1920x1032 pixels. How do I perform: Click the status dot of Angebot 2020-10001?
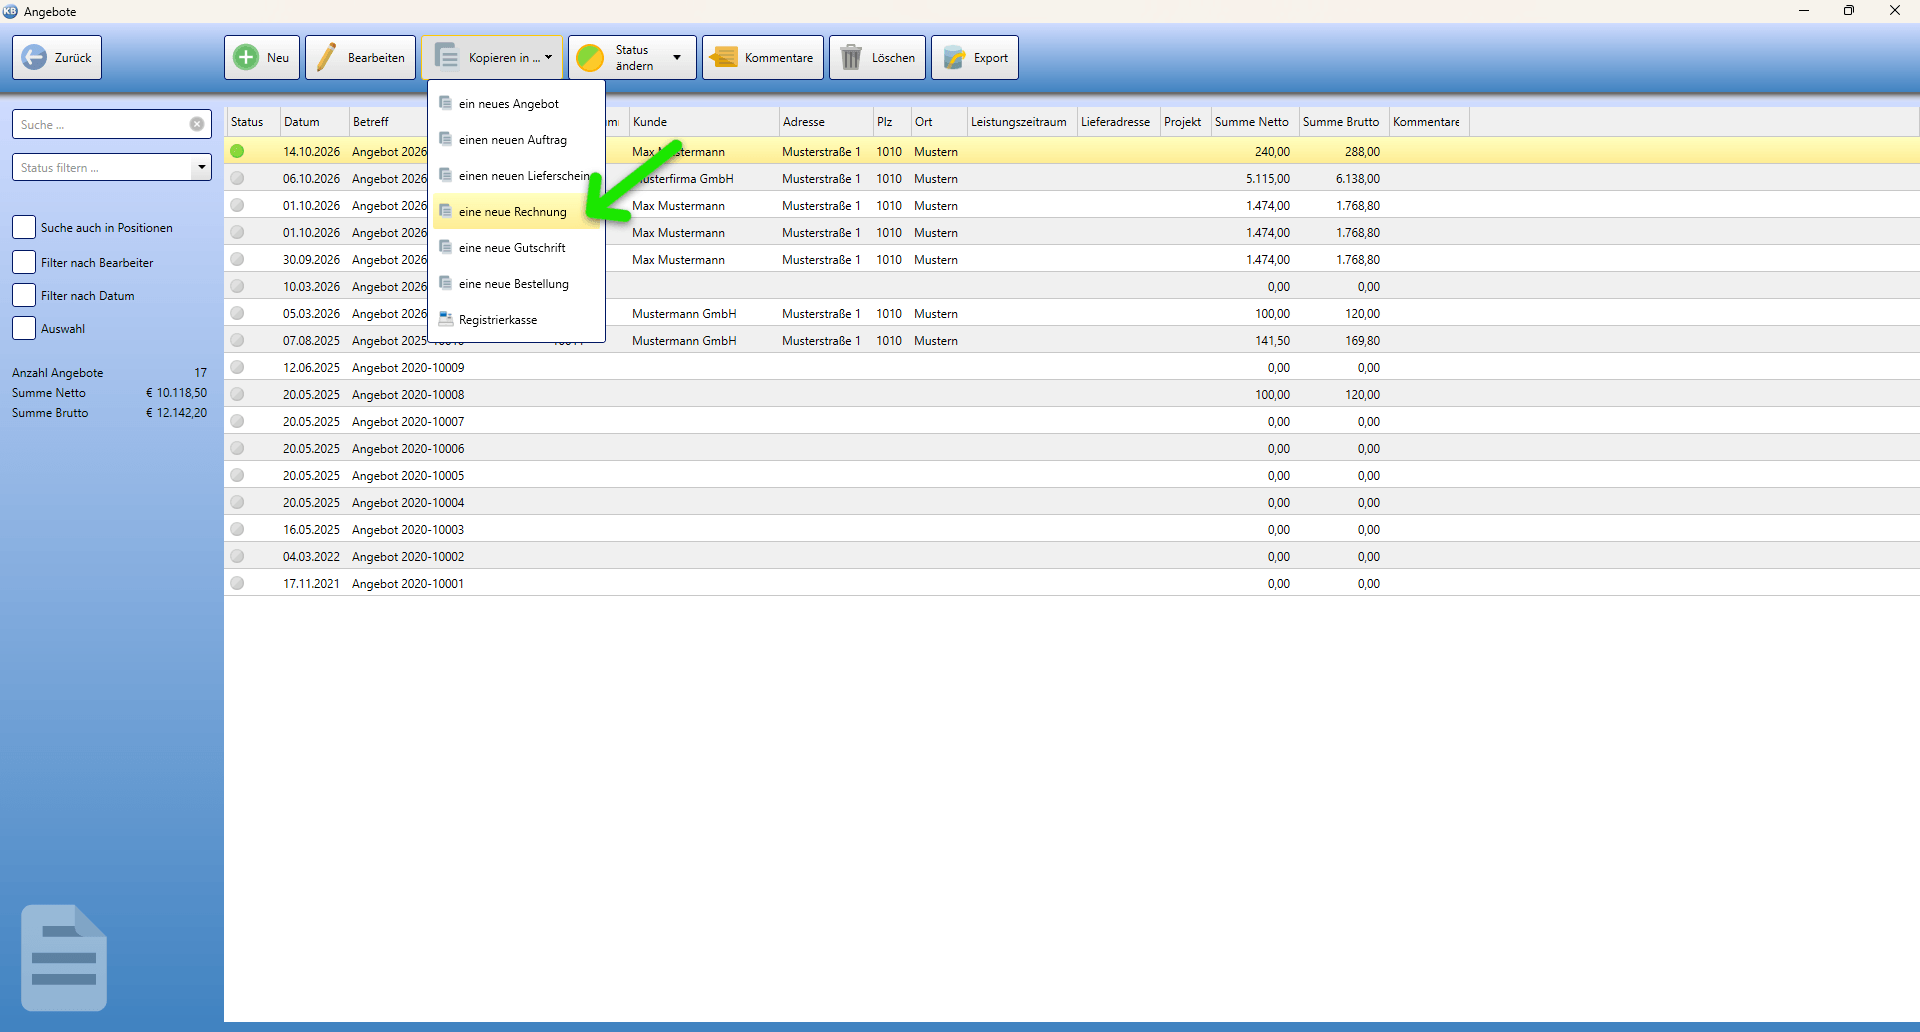pos(237,583)
